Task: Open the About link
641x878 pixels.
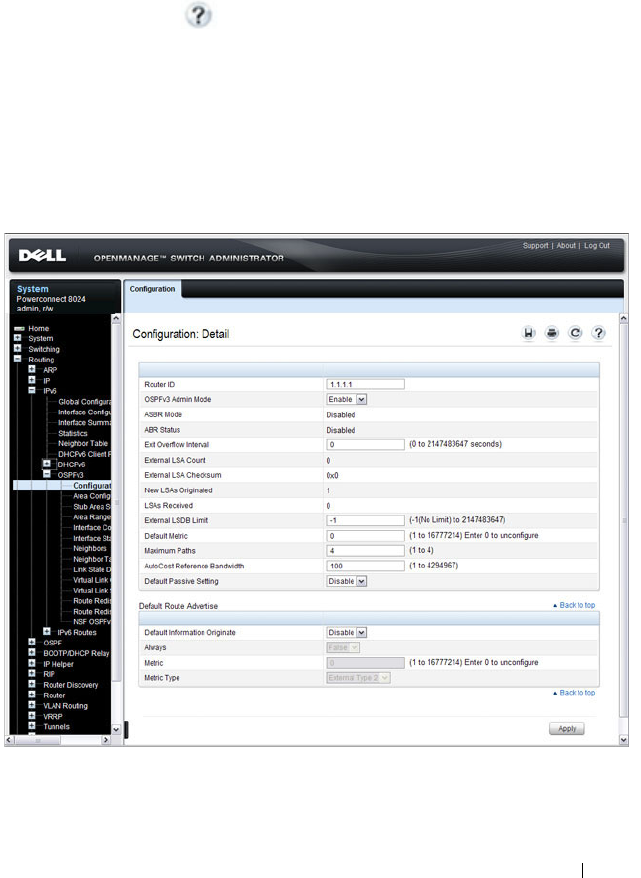Action: 566,245
